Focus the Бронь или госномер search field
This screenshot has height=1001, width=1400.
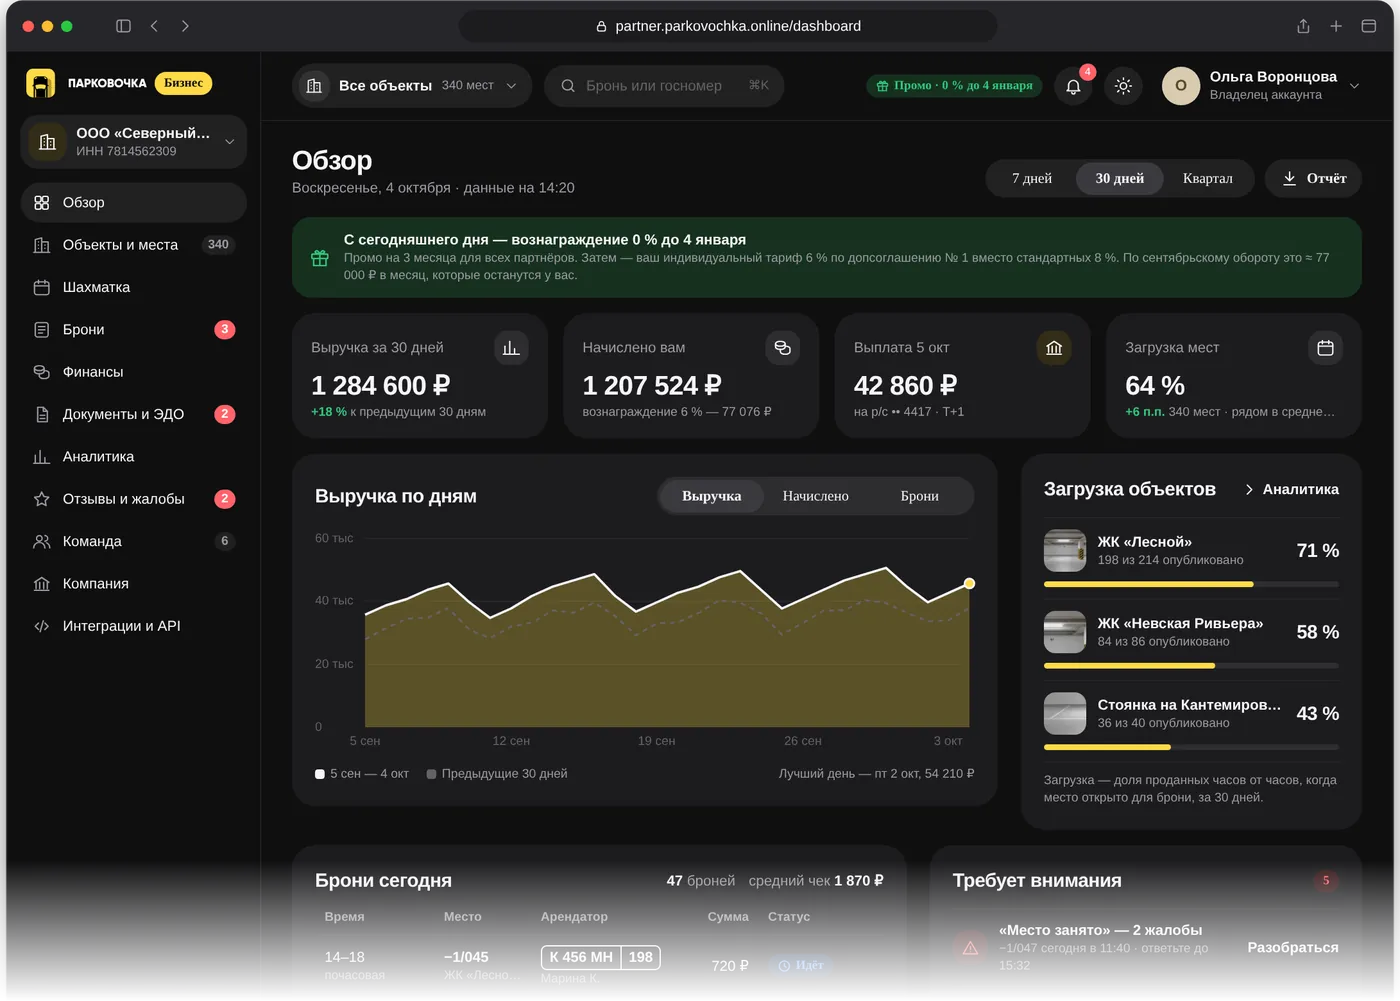tap(664, 86)
